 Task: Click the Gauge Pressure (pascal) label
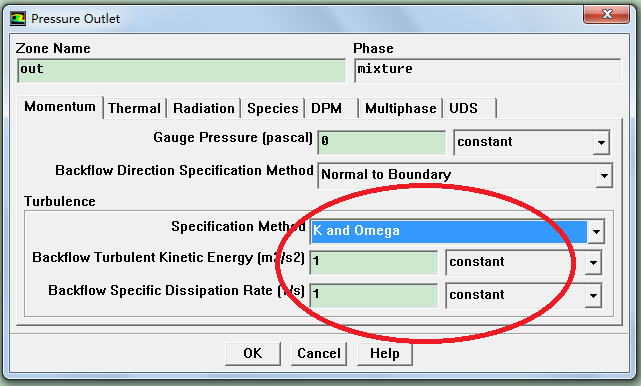tap(233, 138)
